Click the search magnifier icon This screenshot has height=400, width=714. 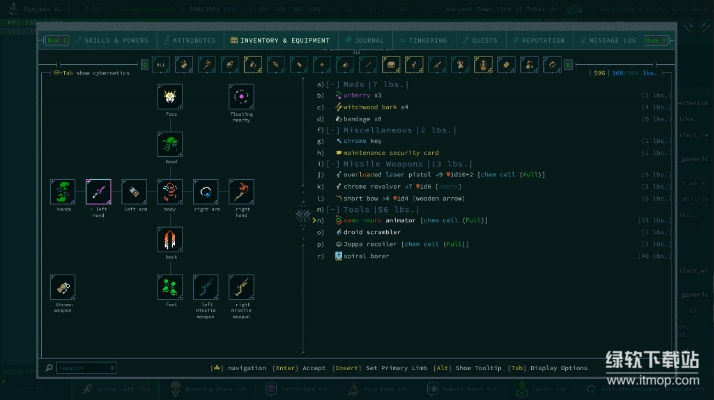tap(49, 368)
